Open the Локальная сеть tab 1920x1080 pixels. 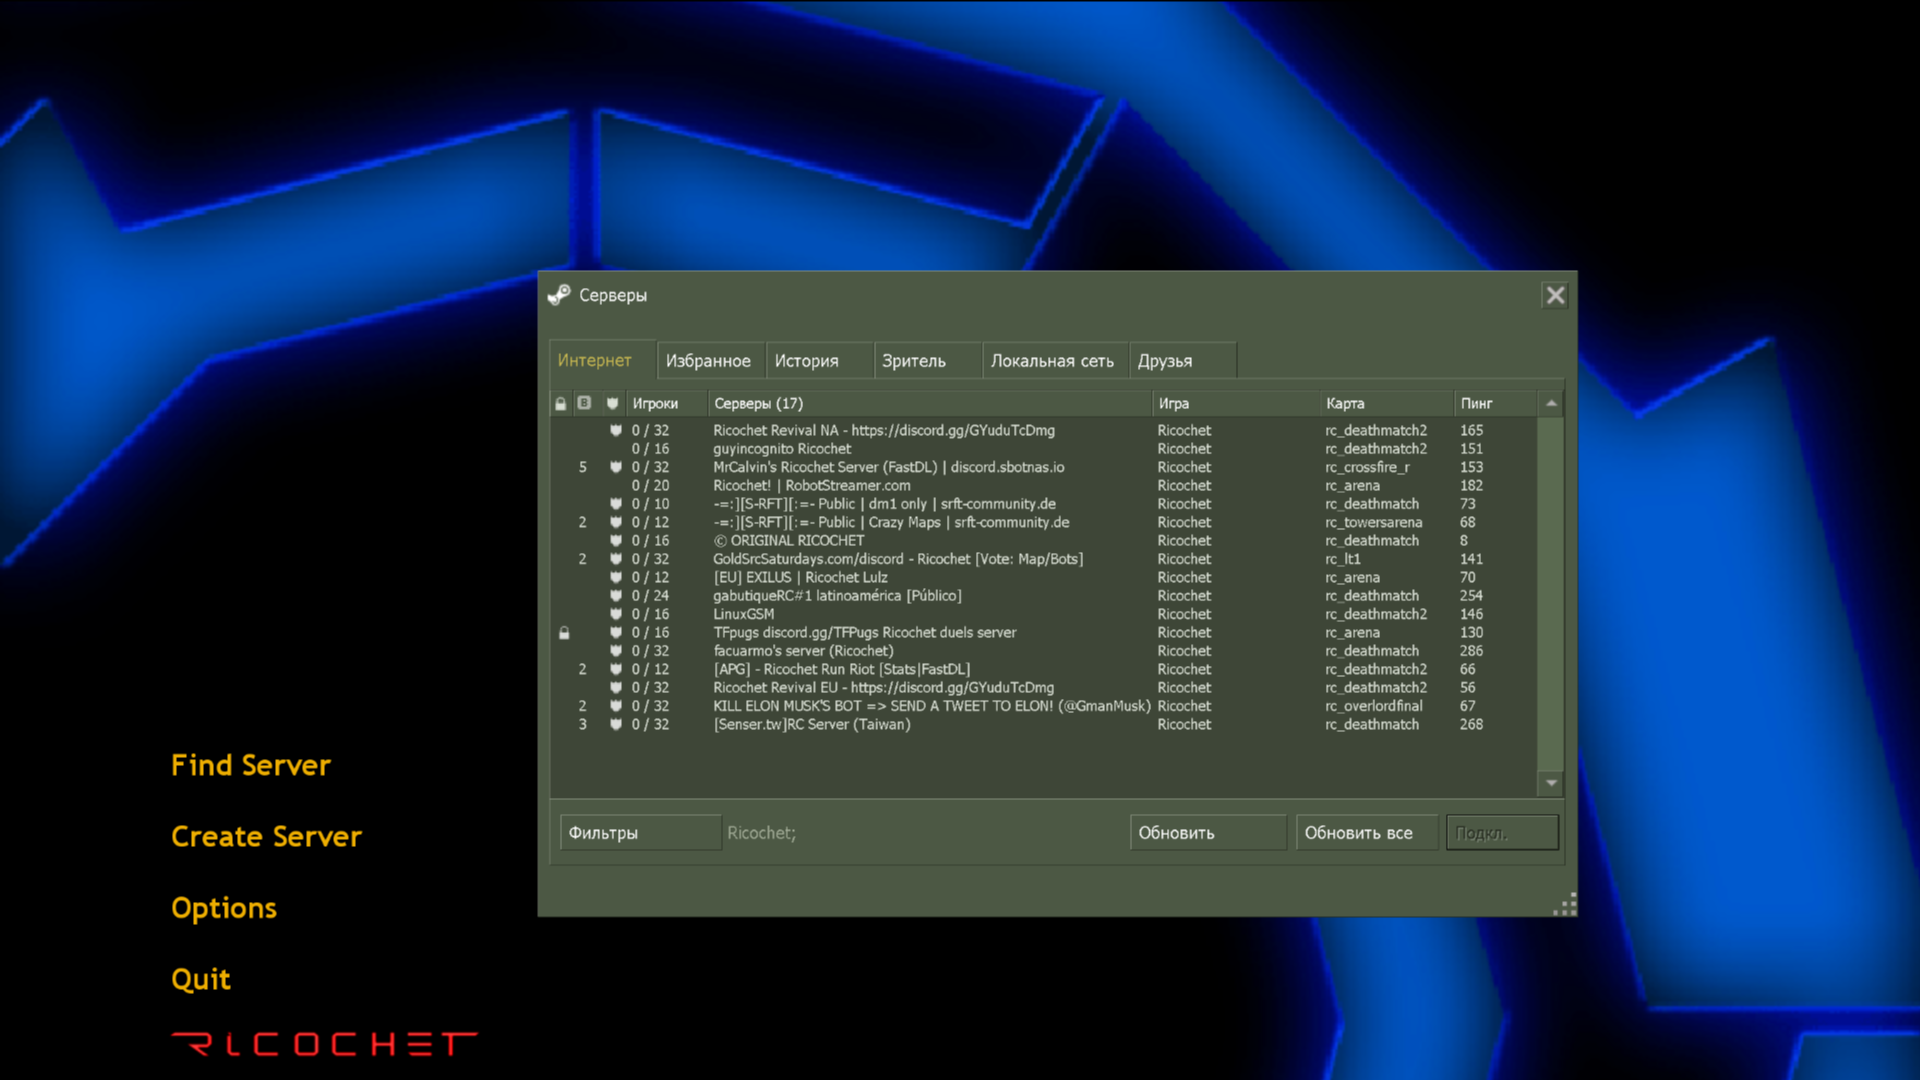point(1052,361)
